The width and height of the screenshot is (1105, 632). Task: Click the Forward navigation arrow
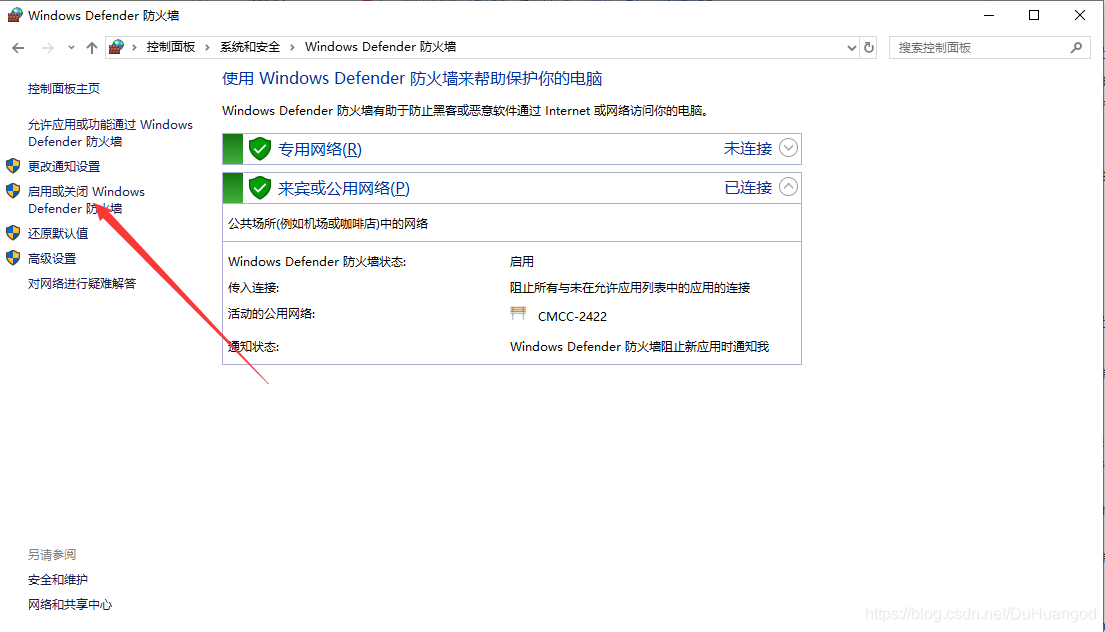pyautogui.click(x=47, y=48)
